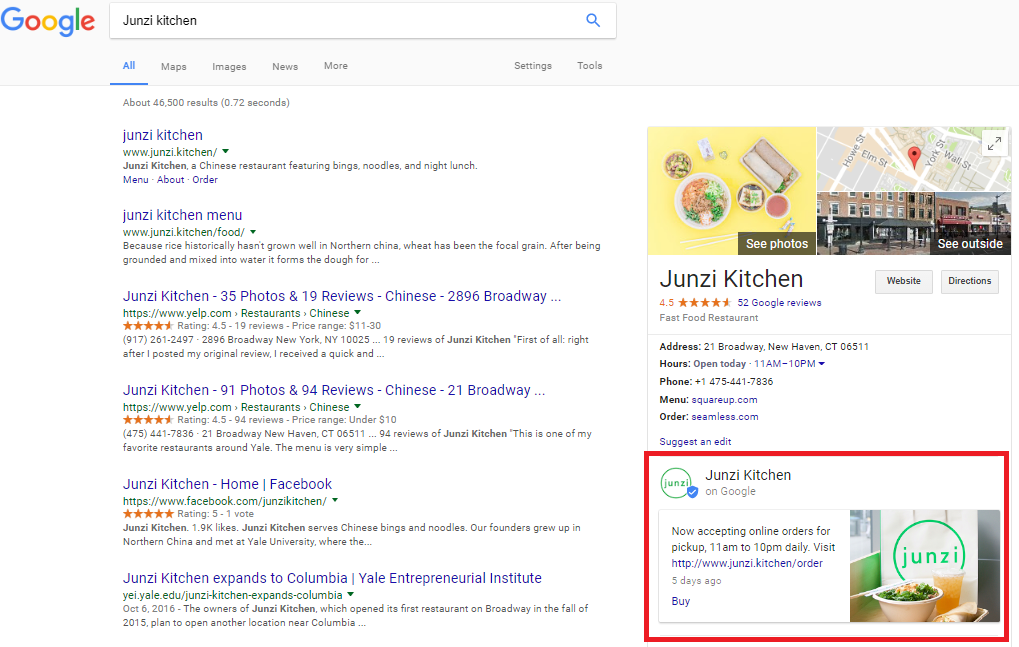
Task: Expand the map with the fullscreen arrows icon
Action: tap(994, 143)
